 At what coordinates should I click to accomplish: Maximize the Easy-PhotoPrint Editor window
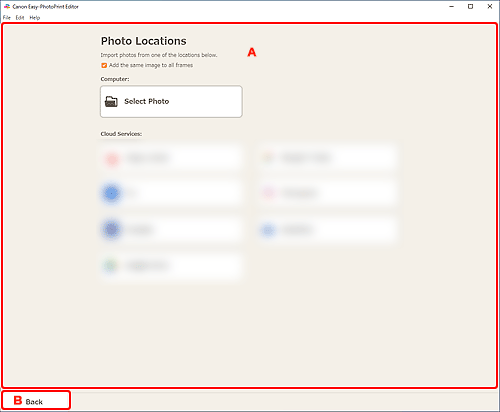tap(470, 6)
